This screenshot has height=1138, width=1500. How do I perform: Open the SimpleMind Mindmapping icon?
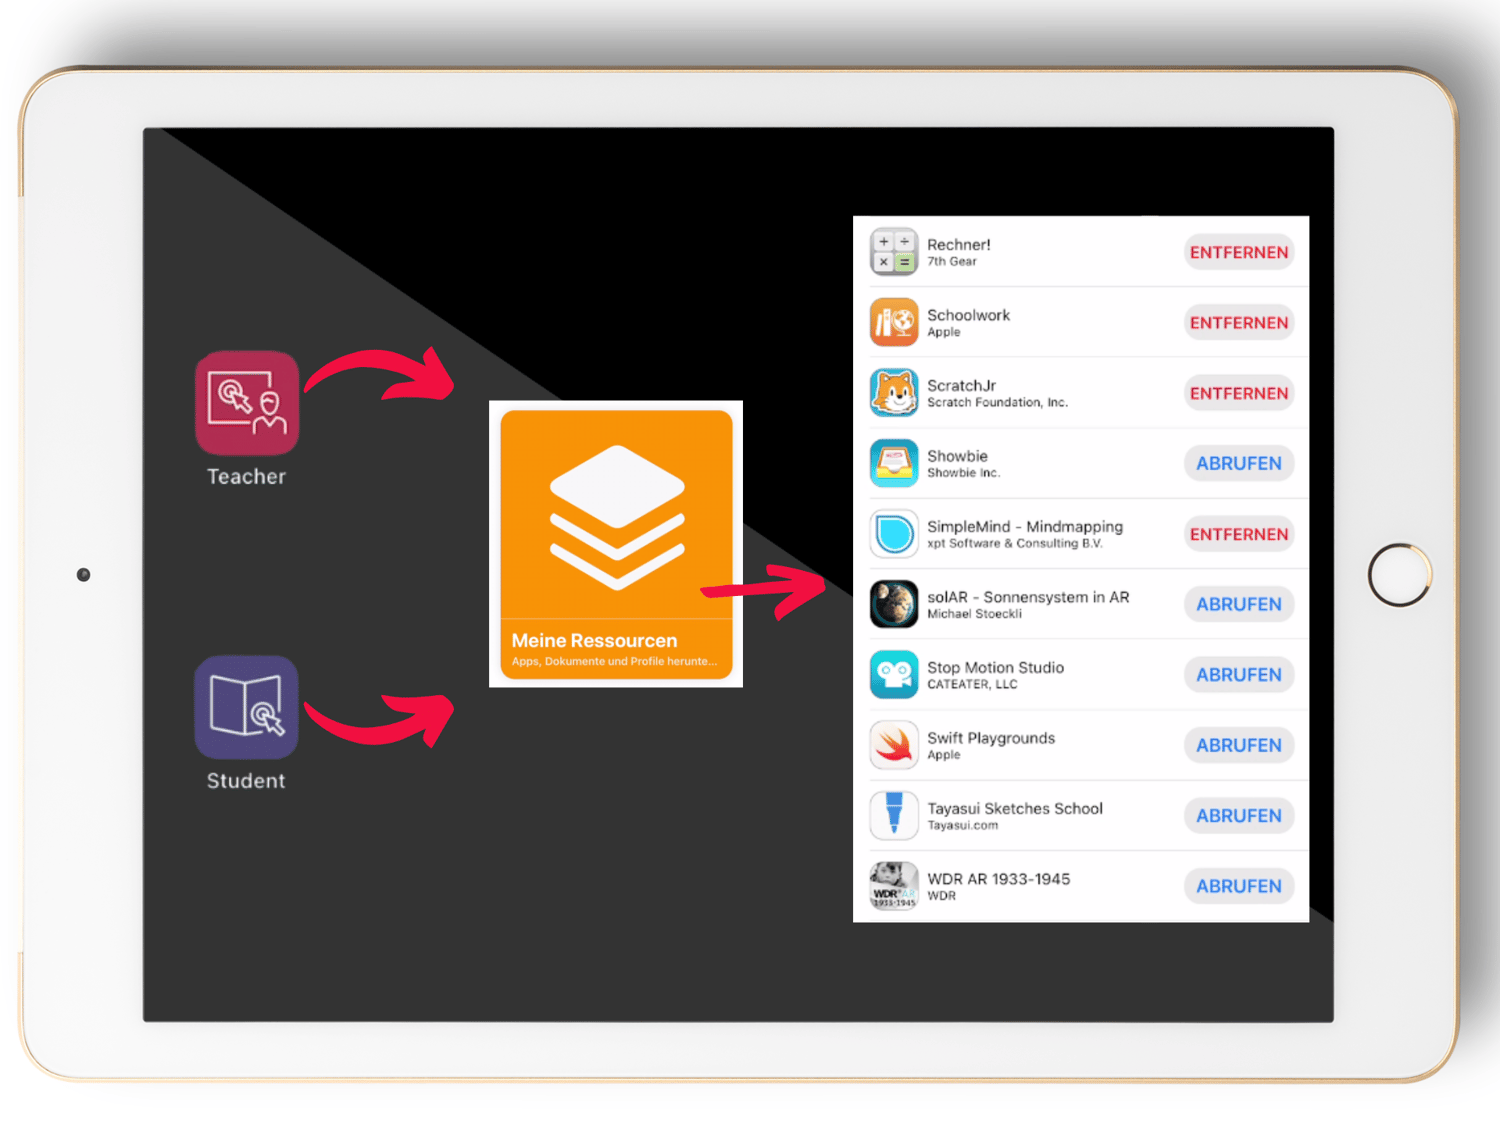(893, 533)
